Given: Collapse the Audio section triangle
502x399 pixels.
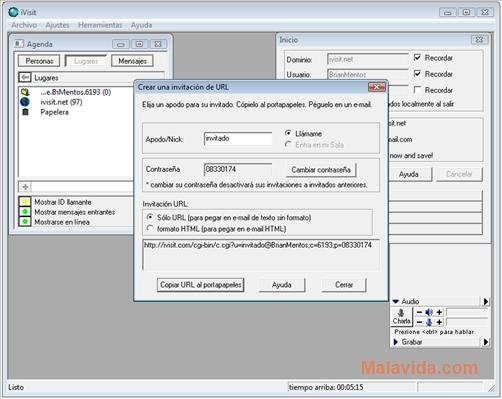Looking at the screenshot, I should click(396, 301).
